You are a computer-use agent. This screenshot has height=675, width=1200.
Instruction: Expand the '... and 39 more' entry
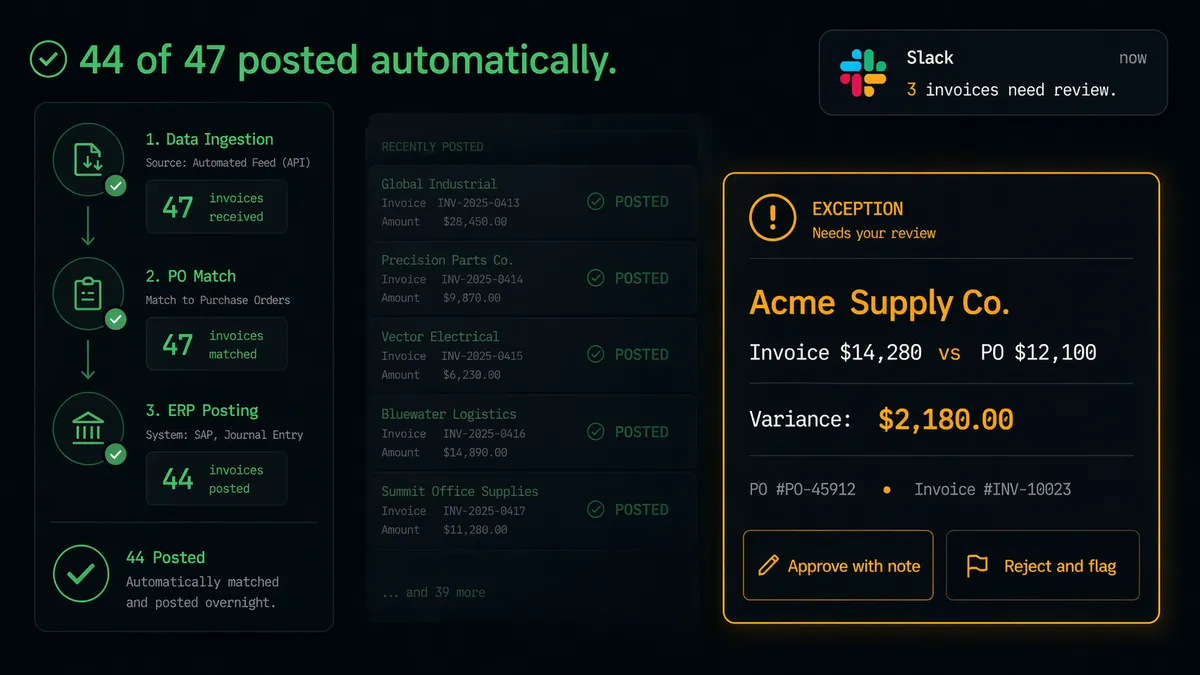pos(434,592)
